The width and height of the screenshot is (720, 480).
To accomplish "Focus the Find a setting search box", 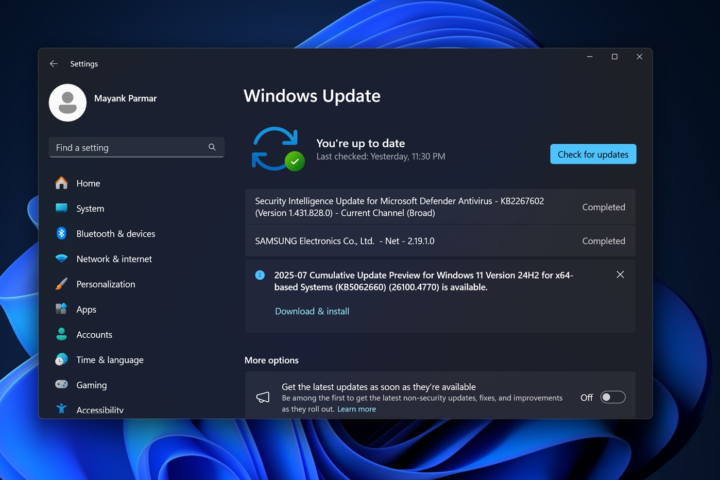I will coord(136,147).
